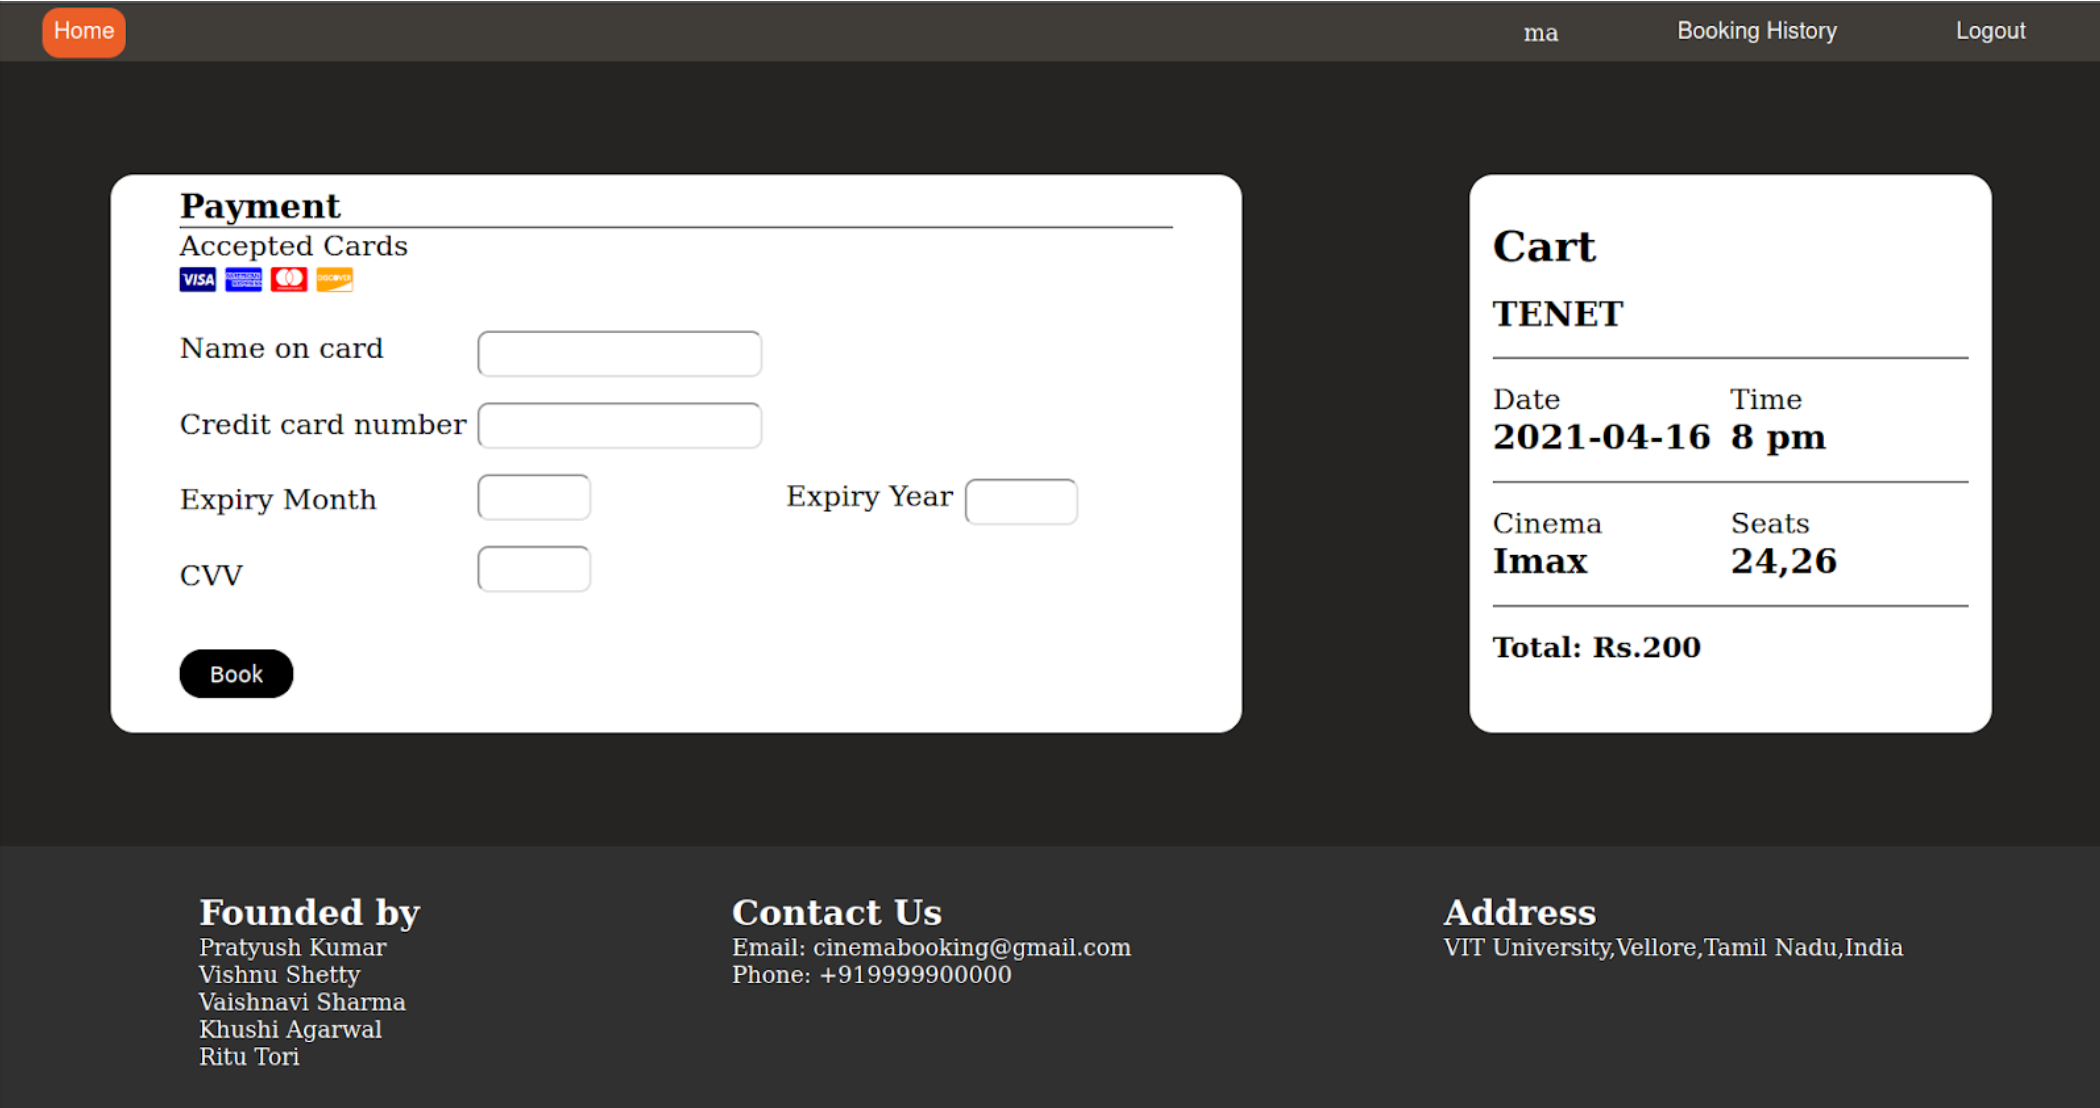
Task: Click the Name on card field
Action: 619,353
